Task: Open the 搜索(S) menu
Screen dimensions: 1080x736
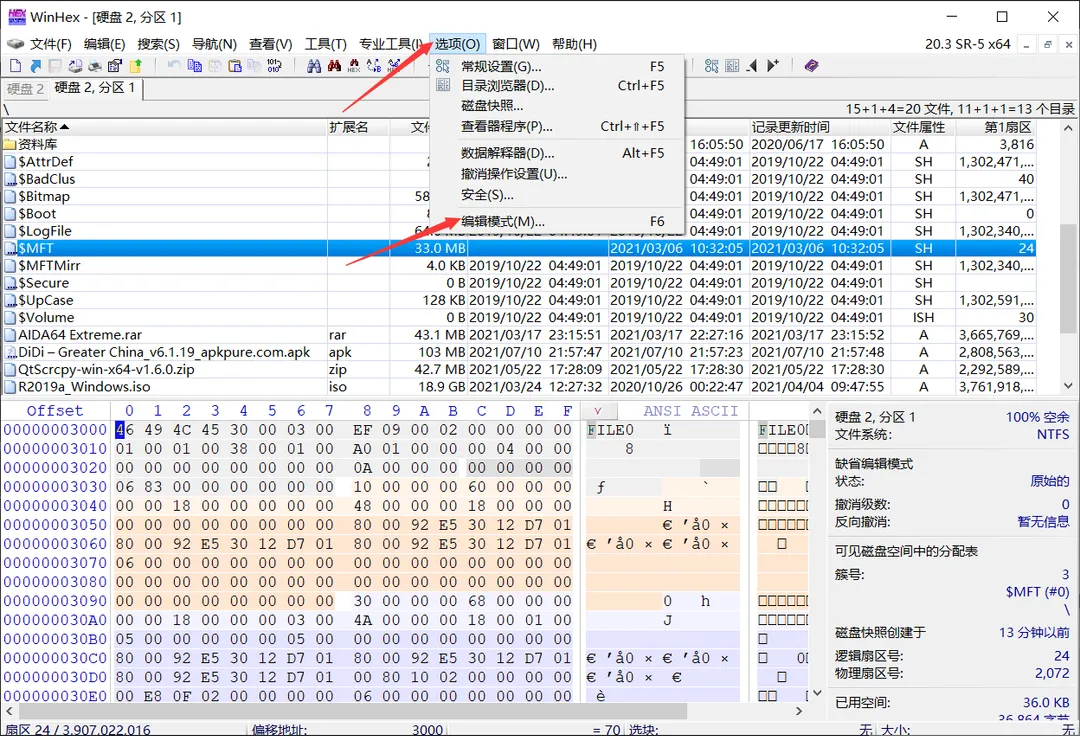Action: pyautogui.click(x=158, y=44)
